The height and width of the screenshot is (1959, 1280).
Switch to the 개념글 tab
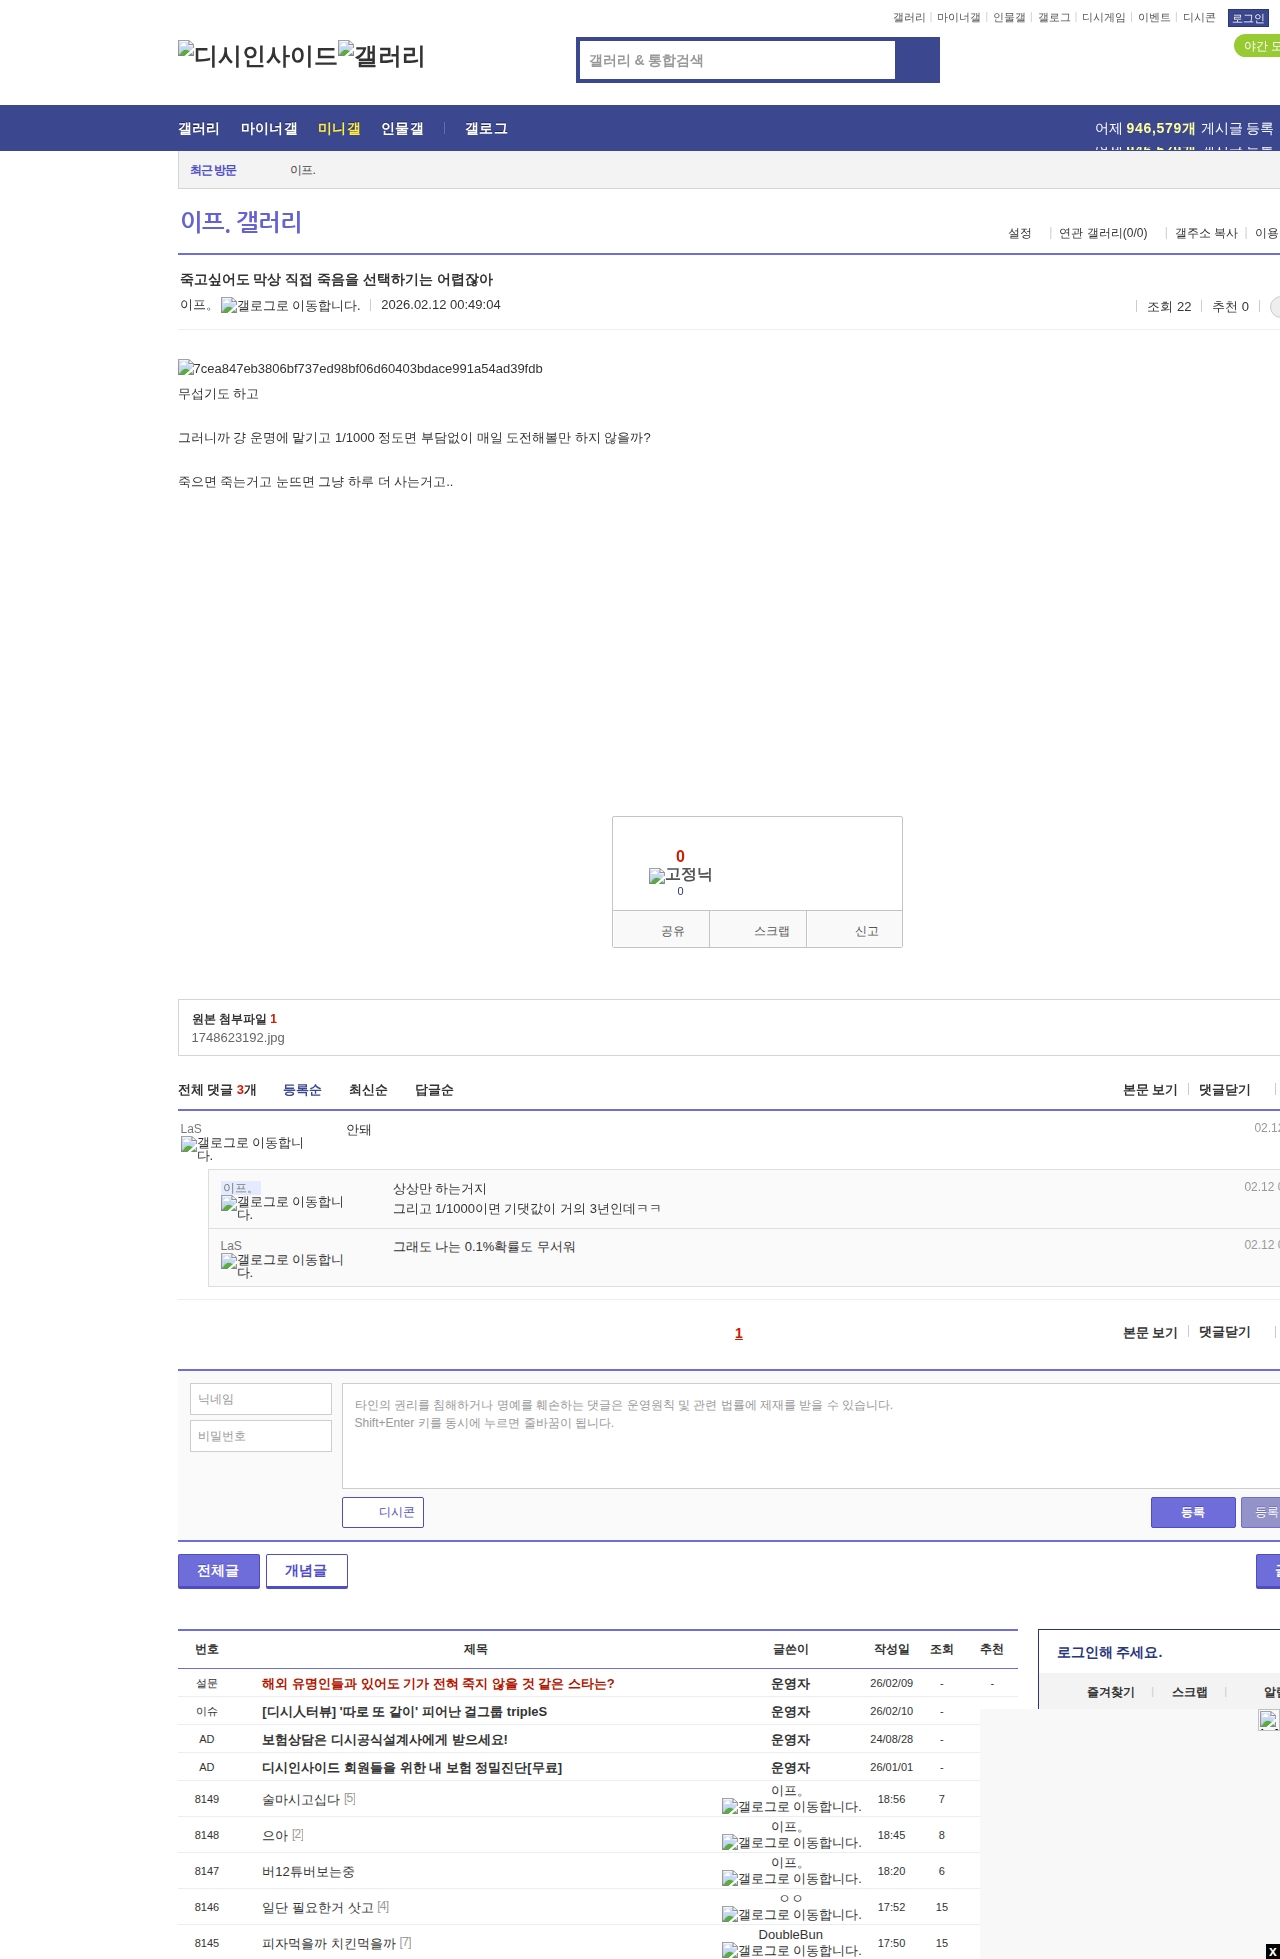point(306,1571)
